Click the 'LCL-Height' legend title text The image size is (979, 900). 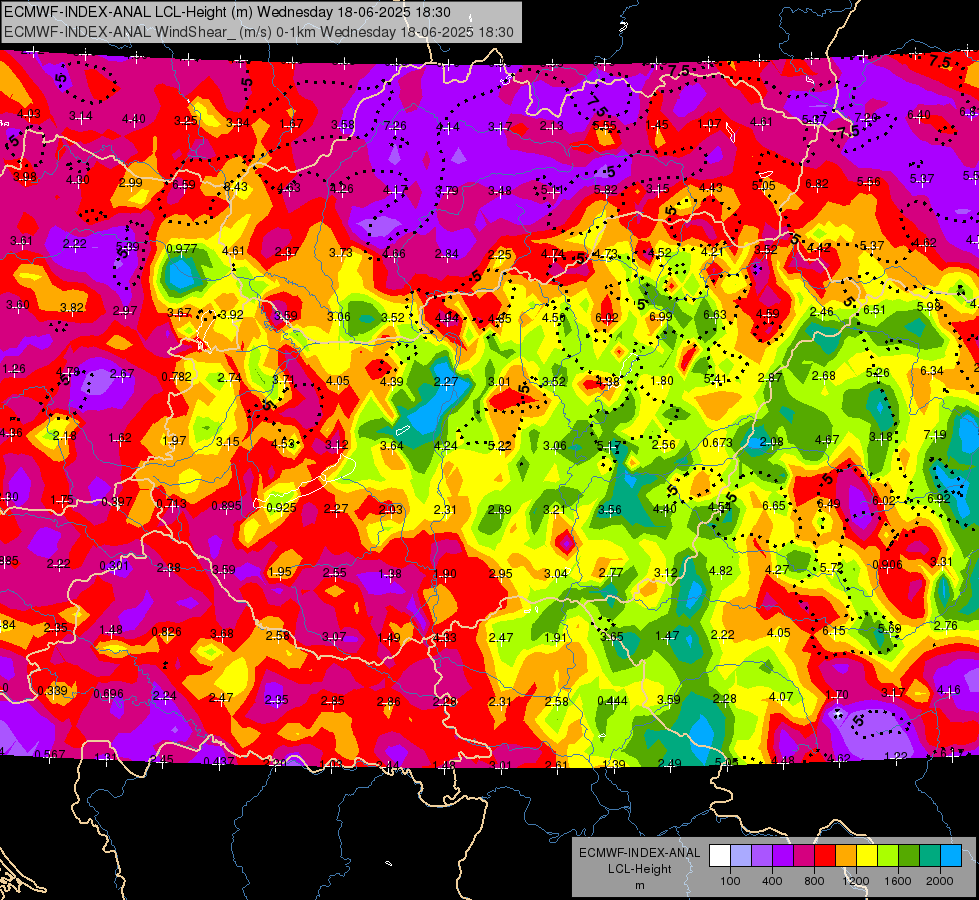tap(639, 869)
